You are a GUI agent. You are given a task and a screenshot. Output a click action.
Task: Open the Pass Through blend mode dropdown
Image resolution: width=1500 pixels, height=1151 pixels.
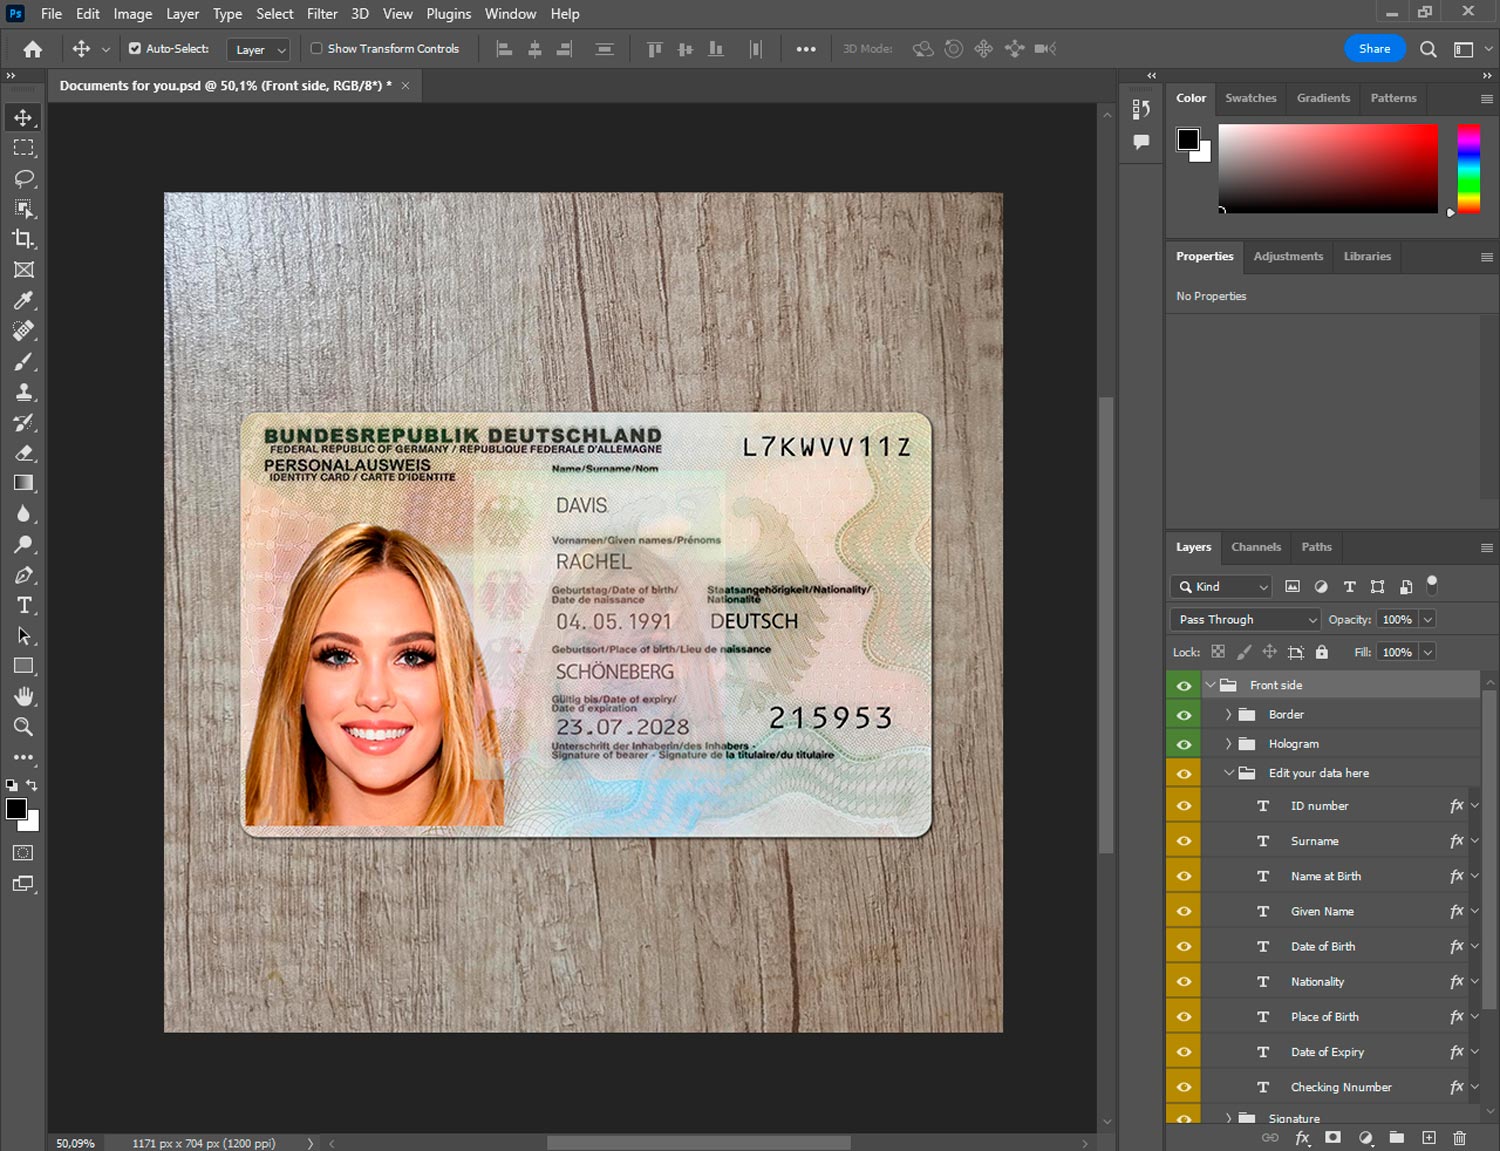click(1245, 620)
